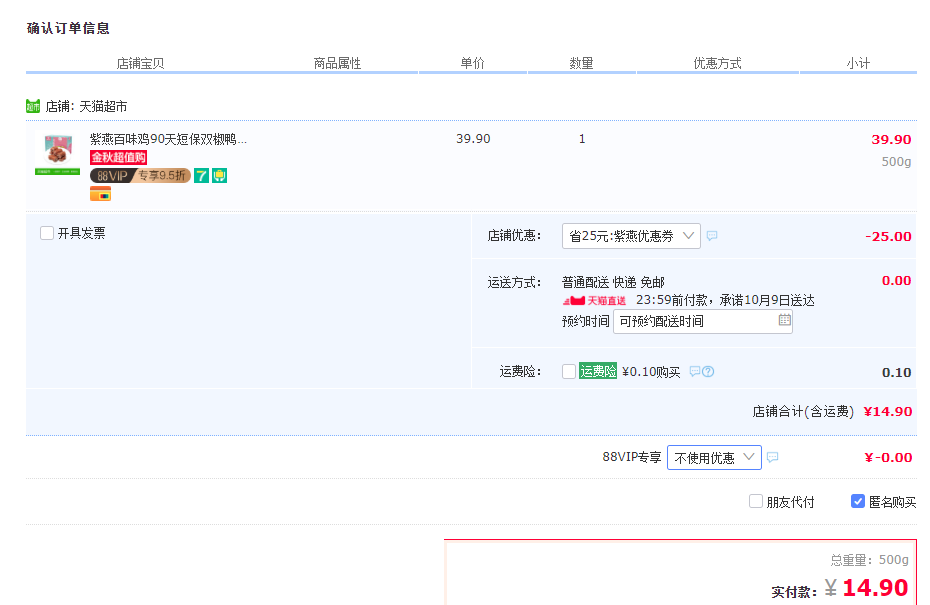Viewport: 930px width, 605px height.
Task: Click the green shield guarantee icon
Action: (219, 176)
